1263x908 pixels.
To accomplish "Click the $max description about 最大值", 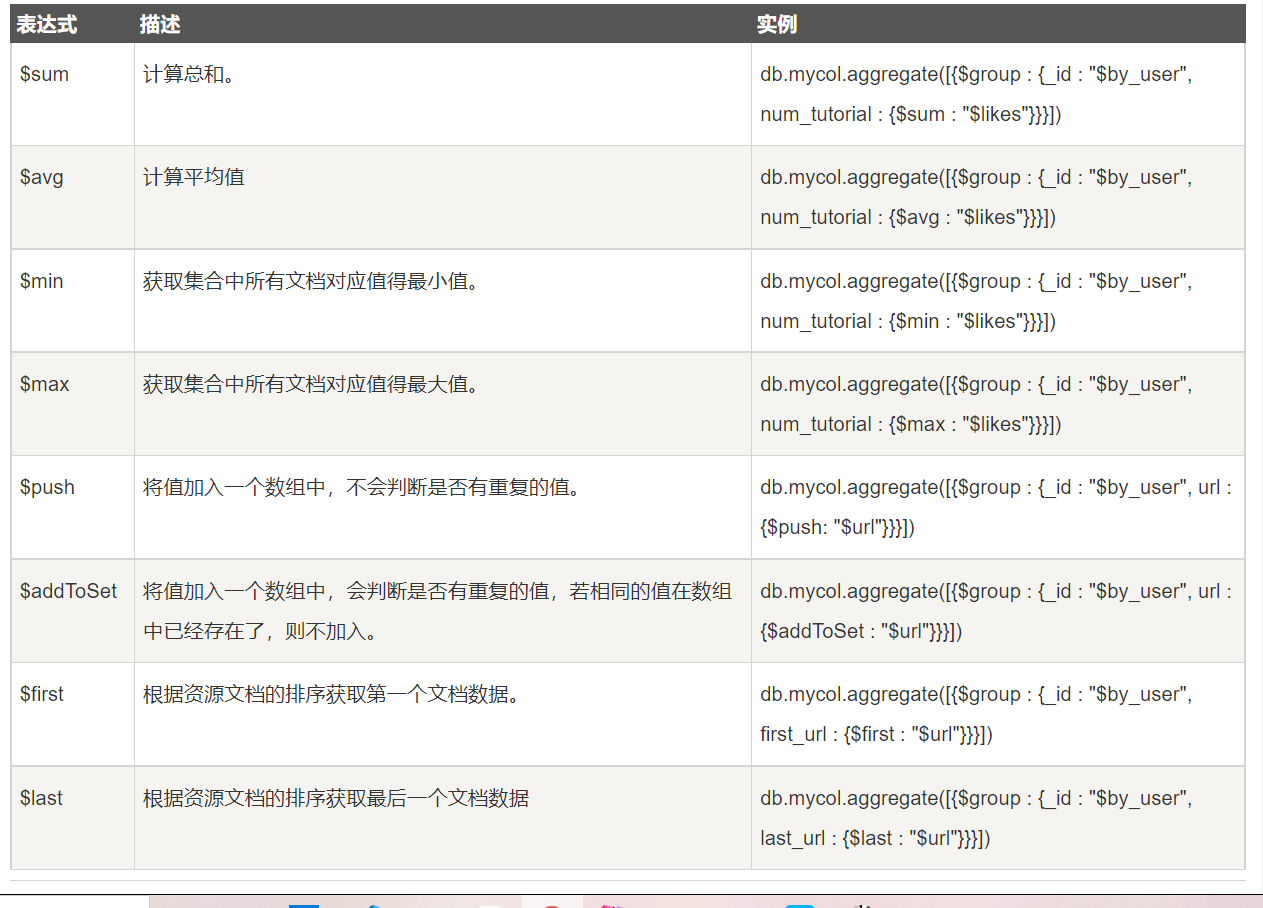I will click(311, 385).
